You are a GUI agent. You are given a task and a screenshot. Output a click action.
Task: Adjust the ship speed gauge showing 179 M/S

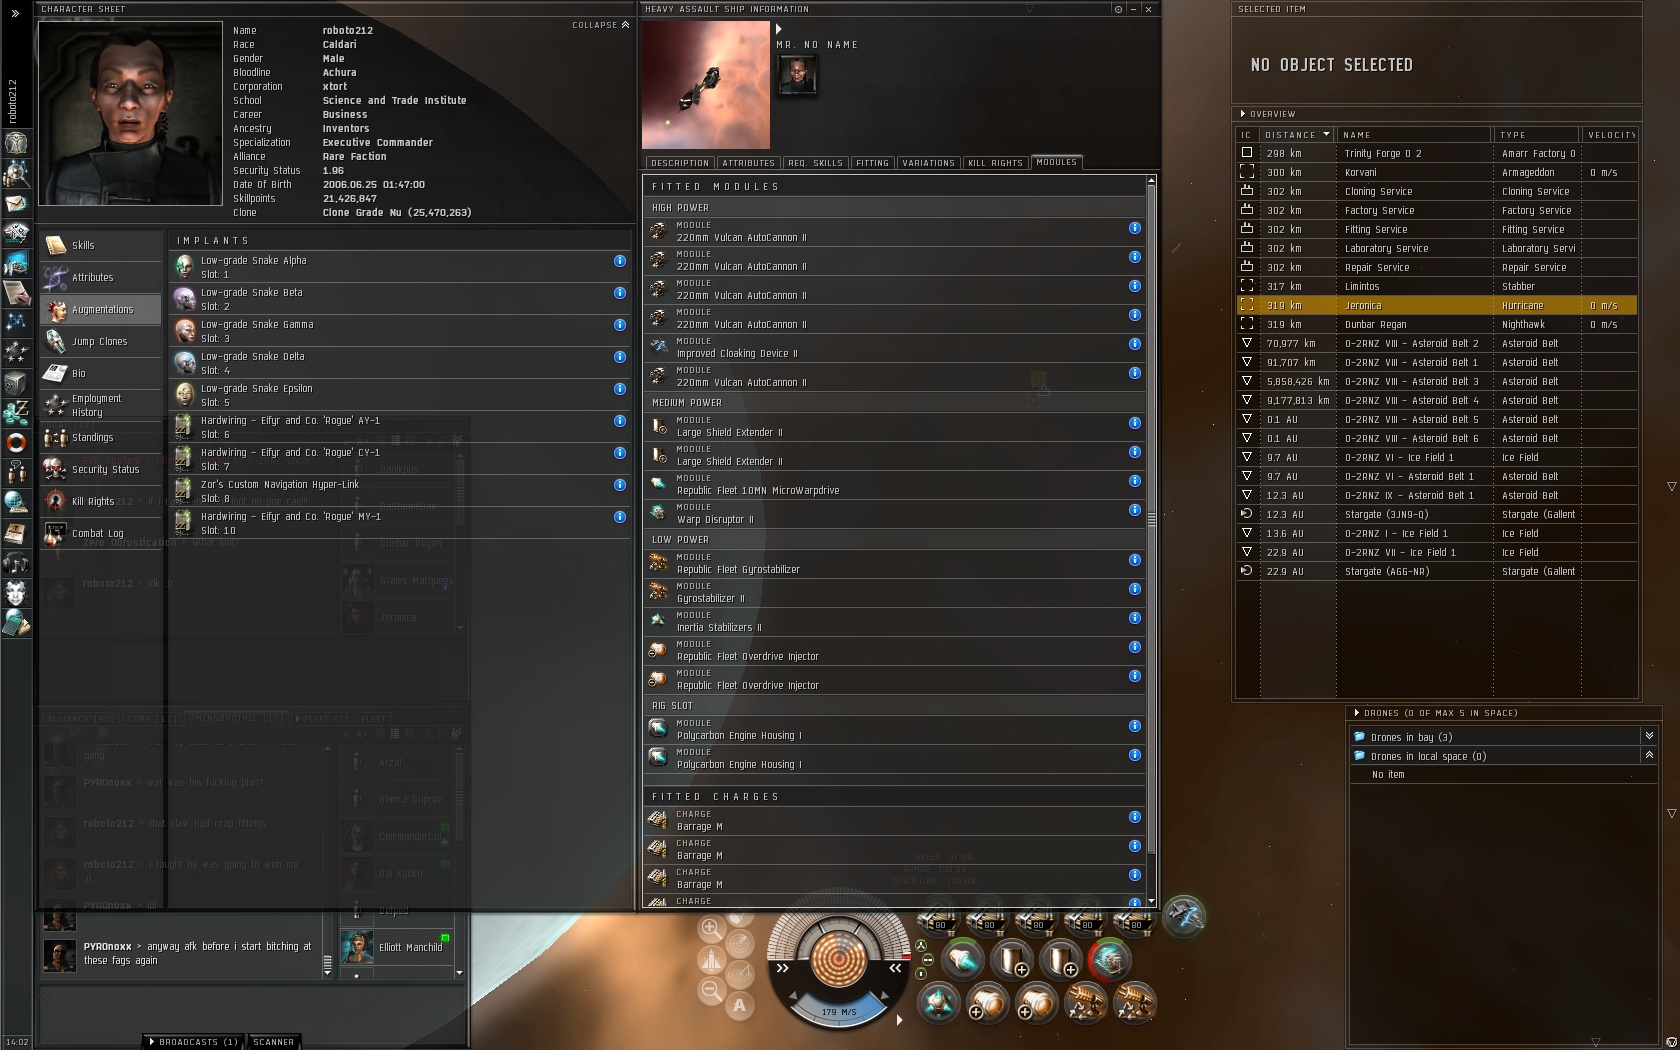coord(838,1010)
